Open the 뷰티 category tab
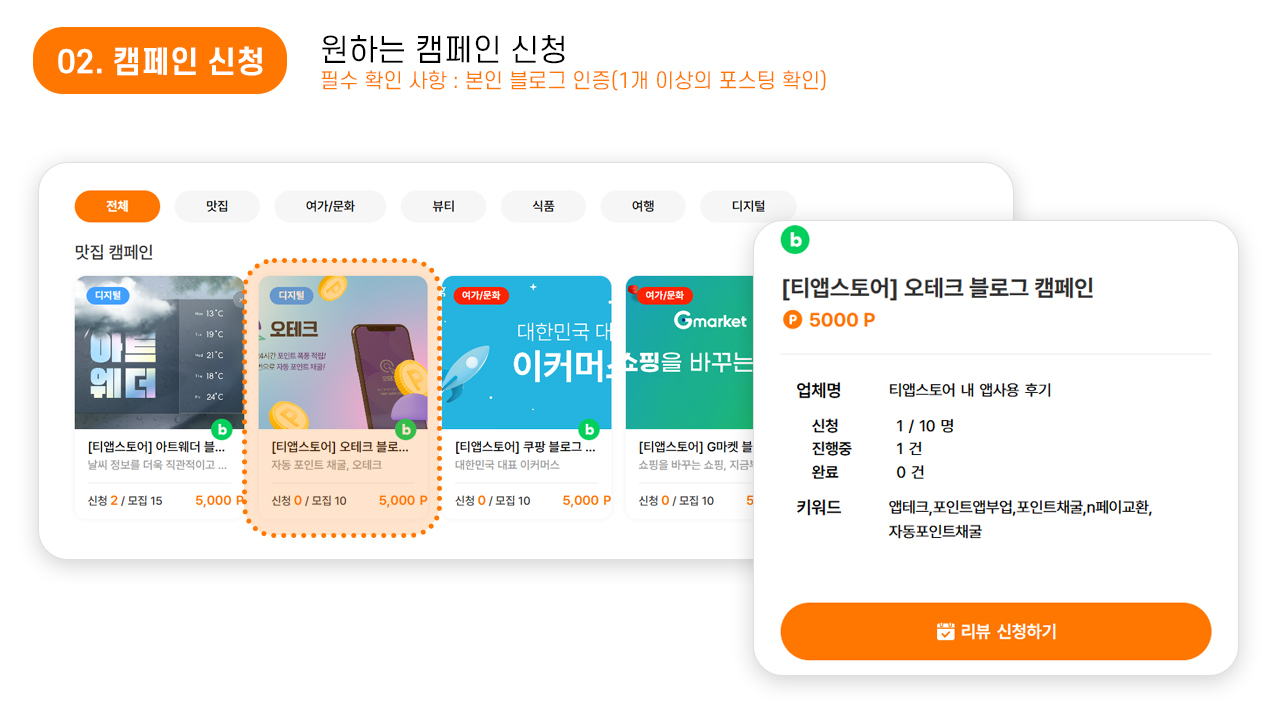 (443, 206)
